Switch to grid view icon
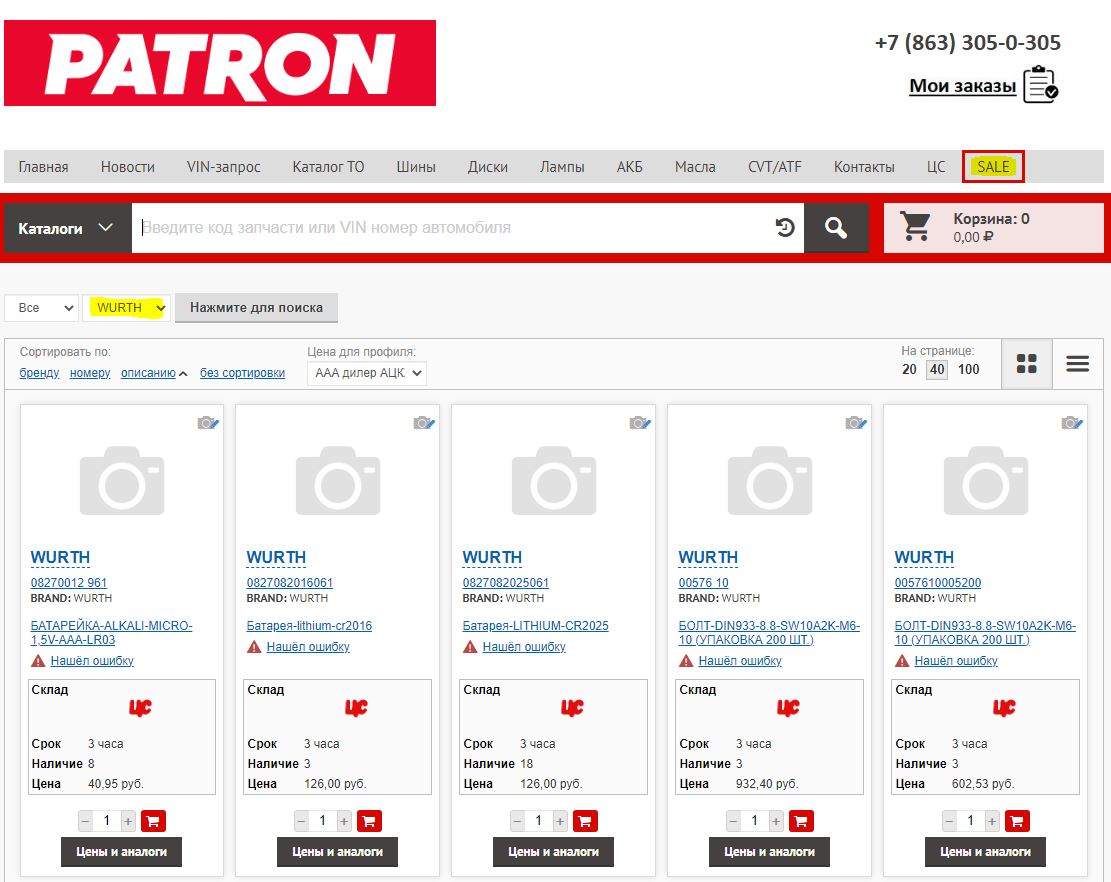The width and height of the screenshot is (1111, 882). pos(1027,363)
